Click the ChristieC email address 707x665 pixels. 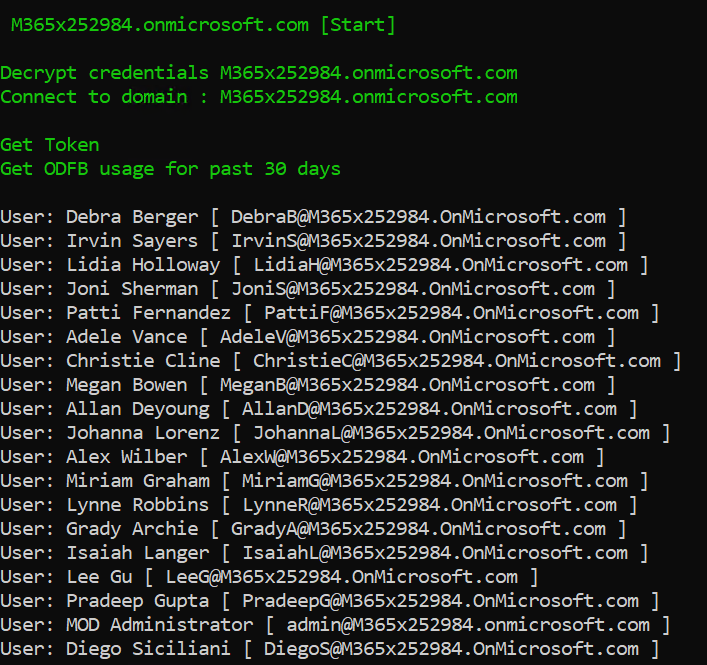[x=456, y=361]
